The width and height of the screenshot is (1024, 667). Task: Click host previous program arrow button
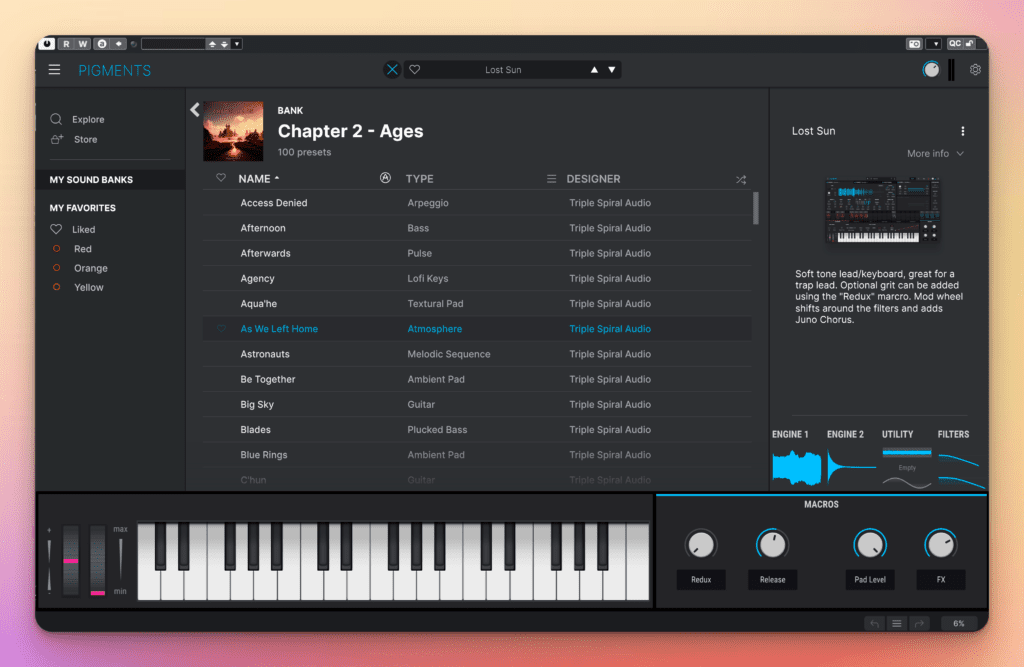(212, 44)
